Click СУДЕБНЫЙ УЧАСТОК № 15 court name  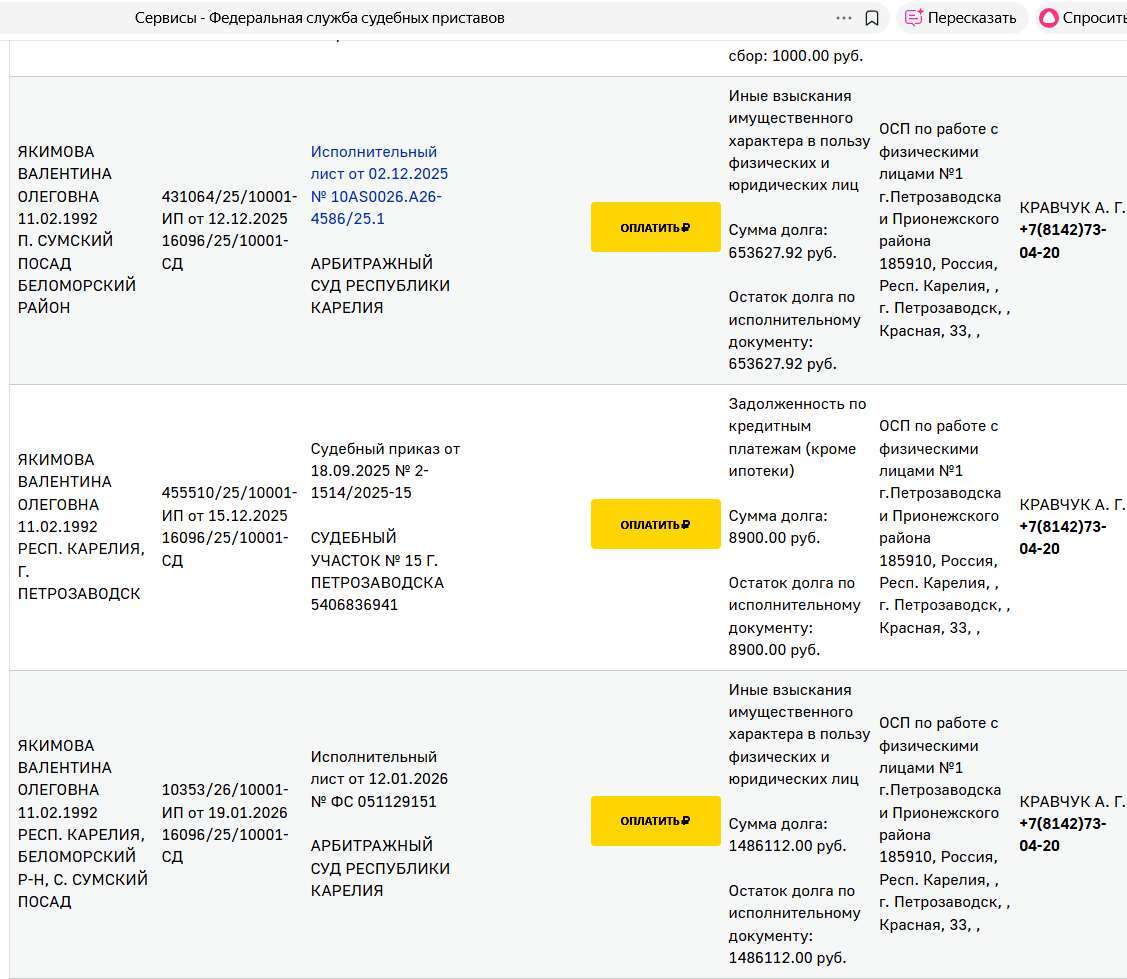point(375,560)
